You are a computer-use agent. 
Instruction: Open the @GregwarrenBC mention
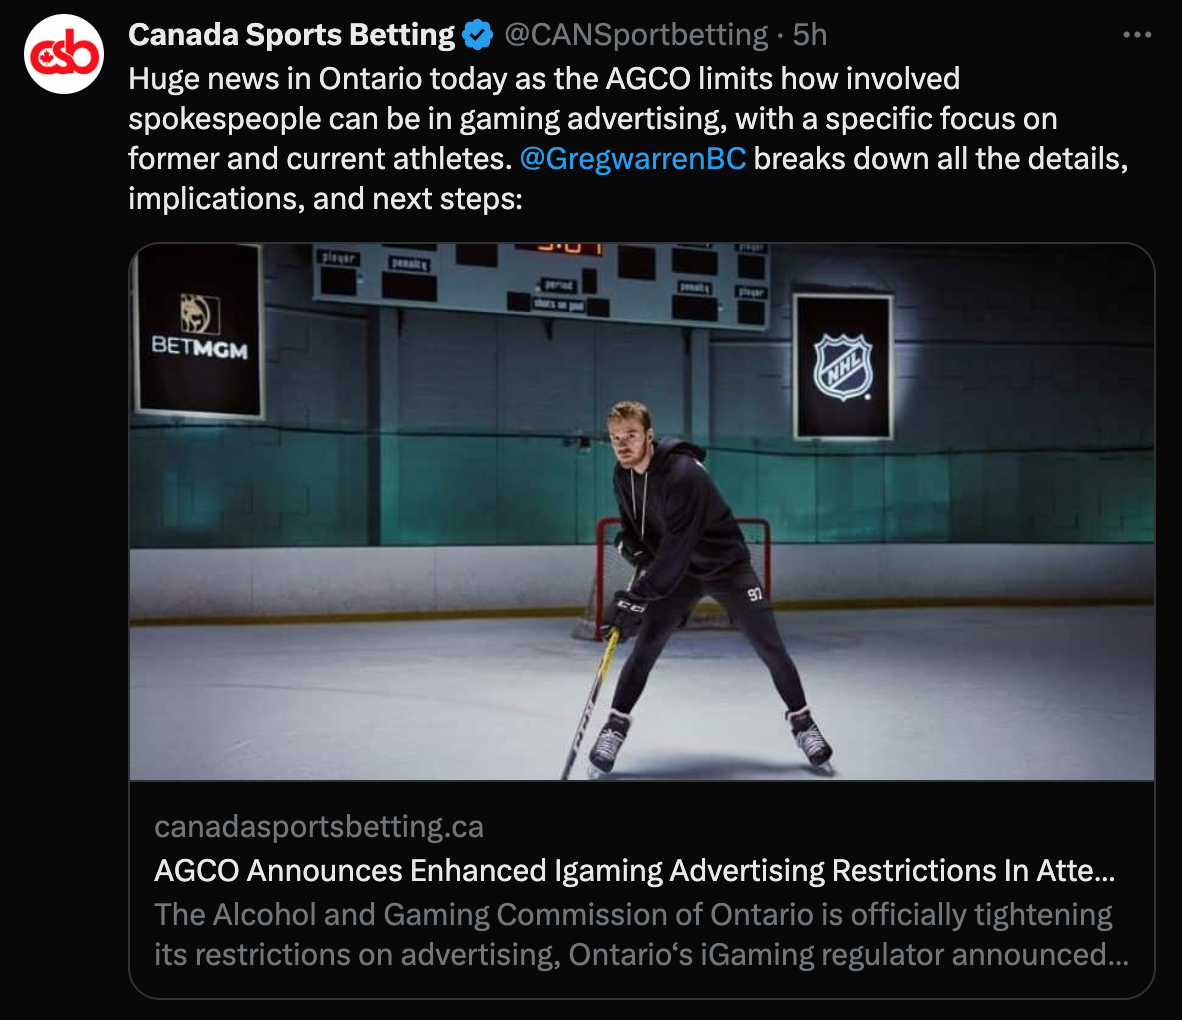(633, 159)
